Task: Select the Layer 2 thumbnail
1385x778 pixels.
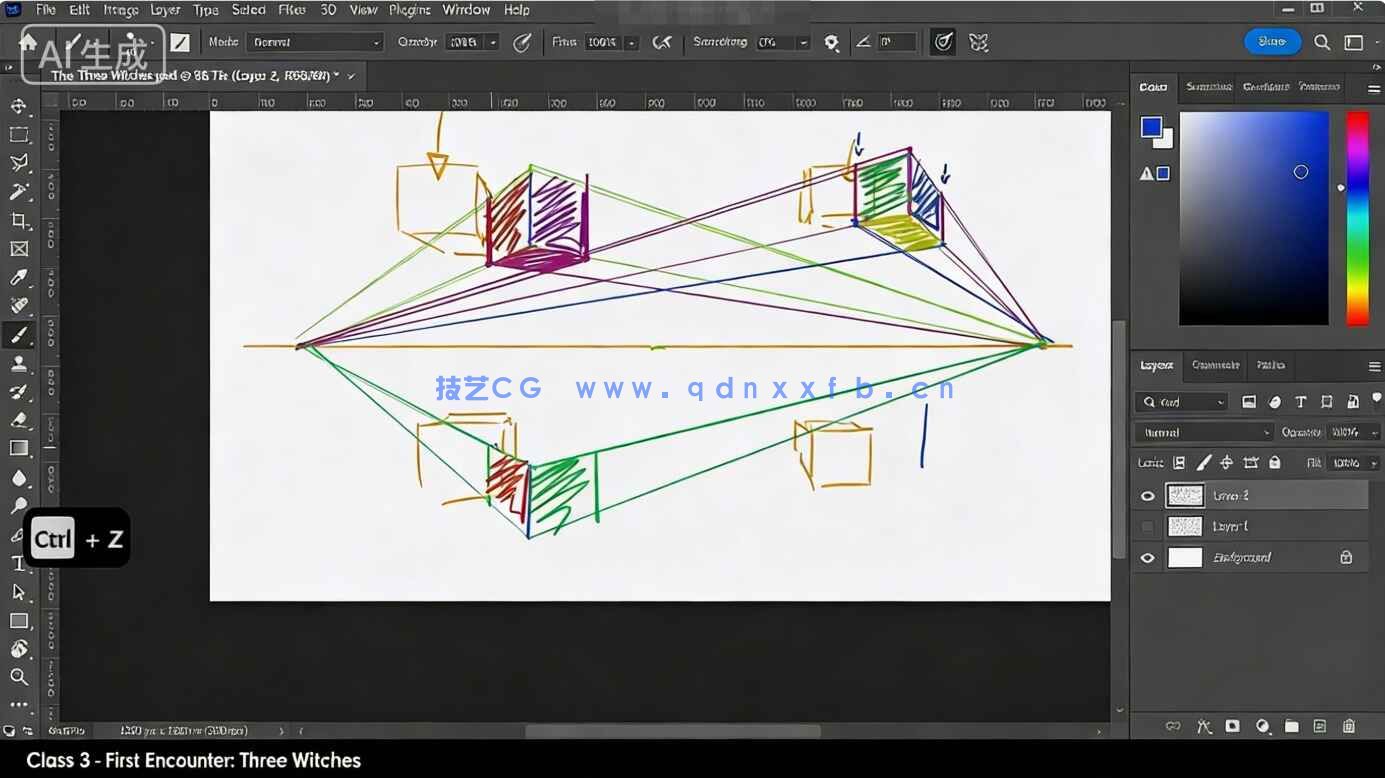Action: pyautogui.click(x=1185, y=496)
